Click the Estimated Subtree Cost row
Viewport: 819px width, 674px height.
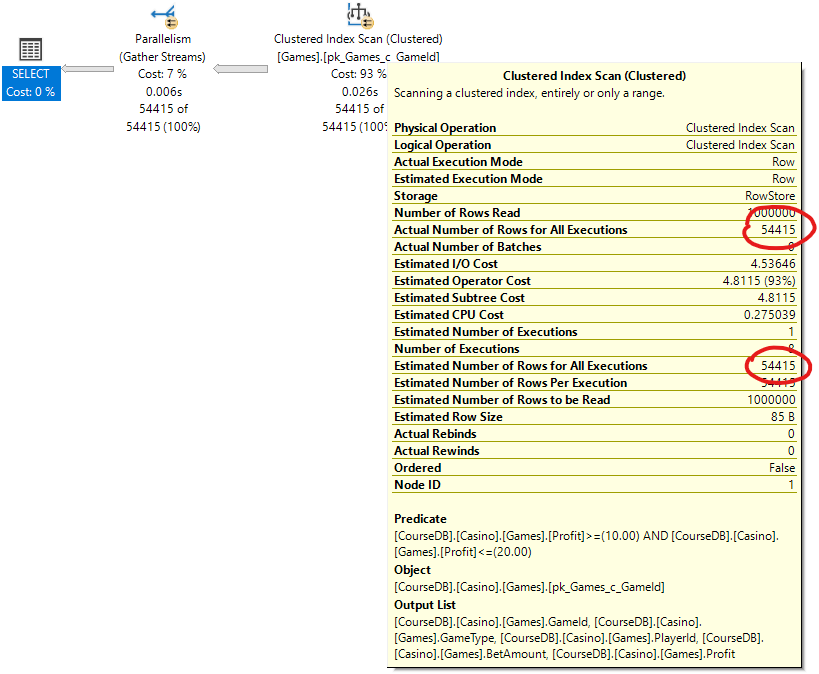594,298
